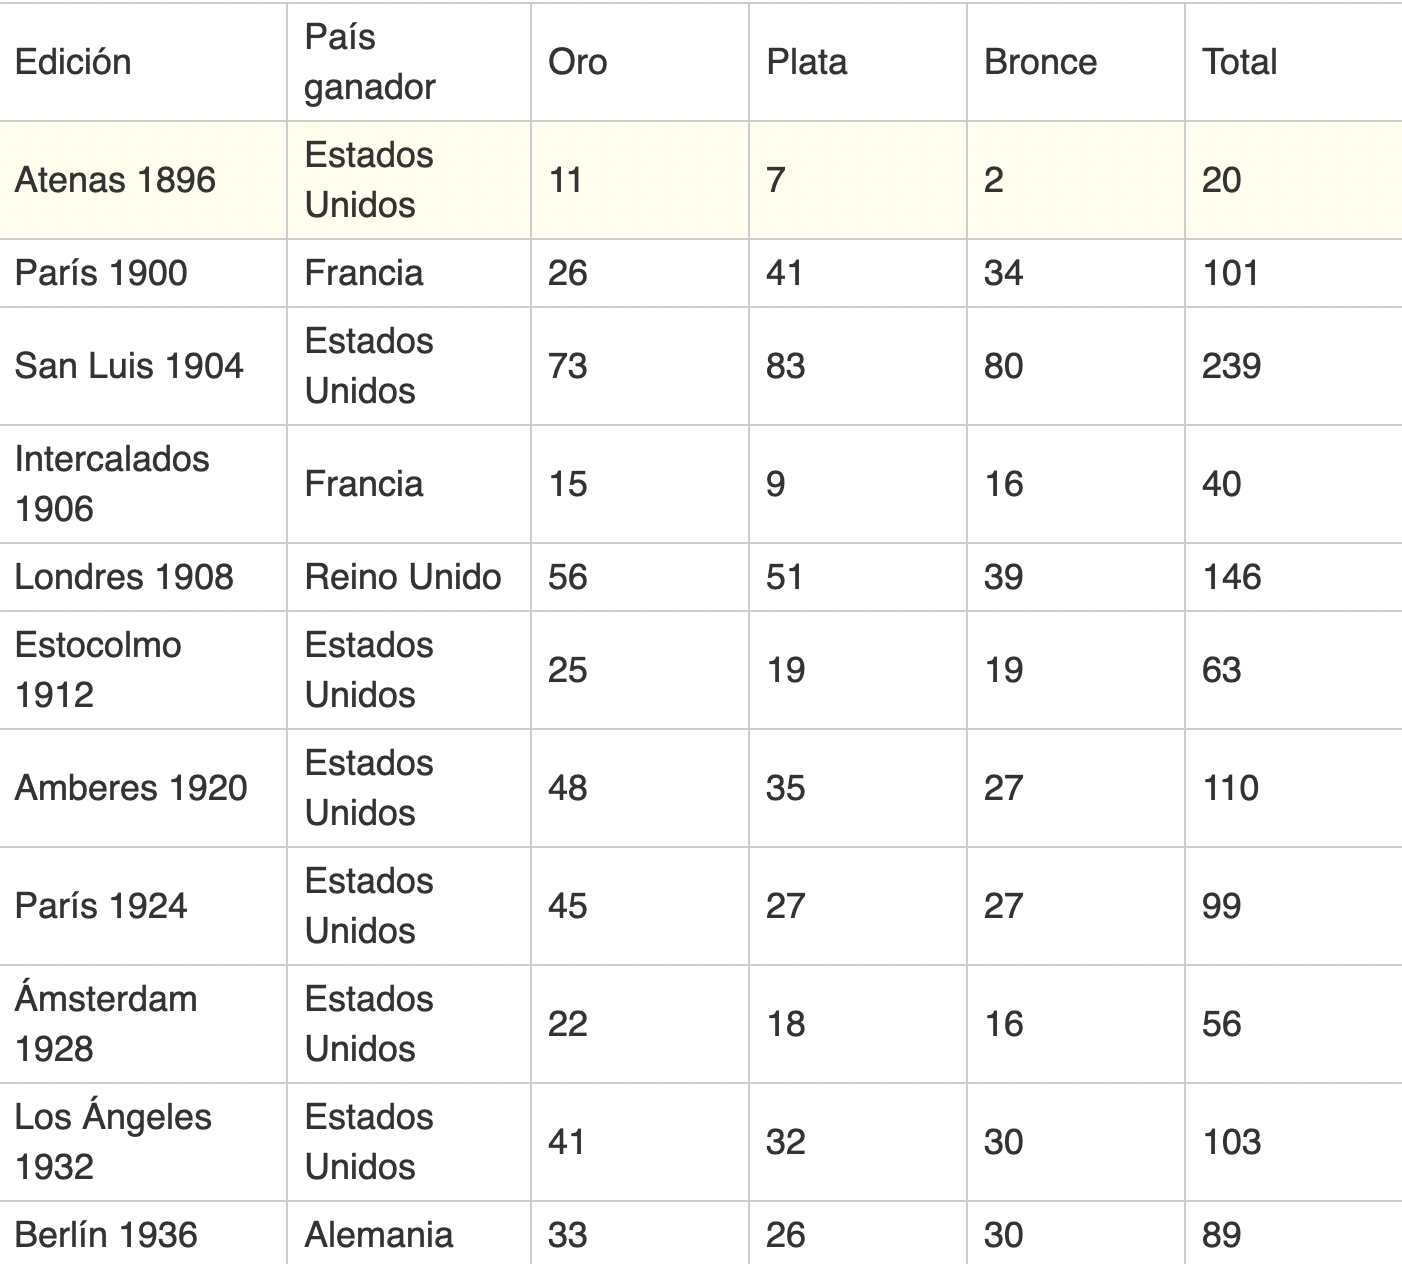Click the Alemania winner cell
This screenshot has height=1264, width=1402.
tap(409, 1234)
